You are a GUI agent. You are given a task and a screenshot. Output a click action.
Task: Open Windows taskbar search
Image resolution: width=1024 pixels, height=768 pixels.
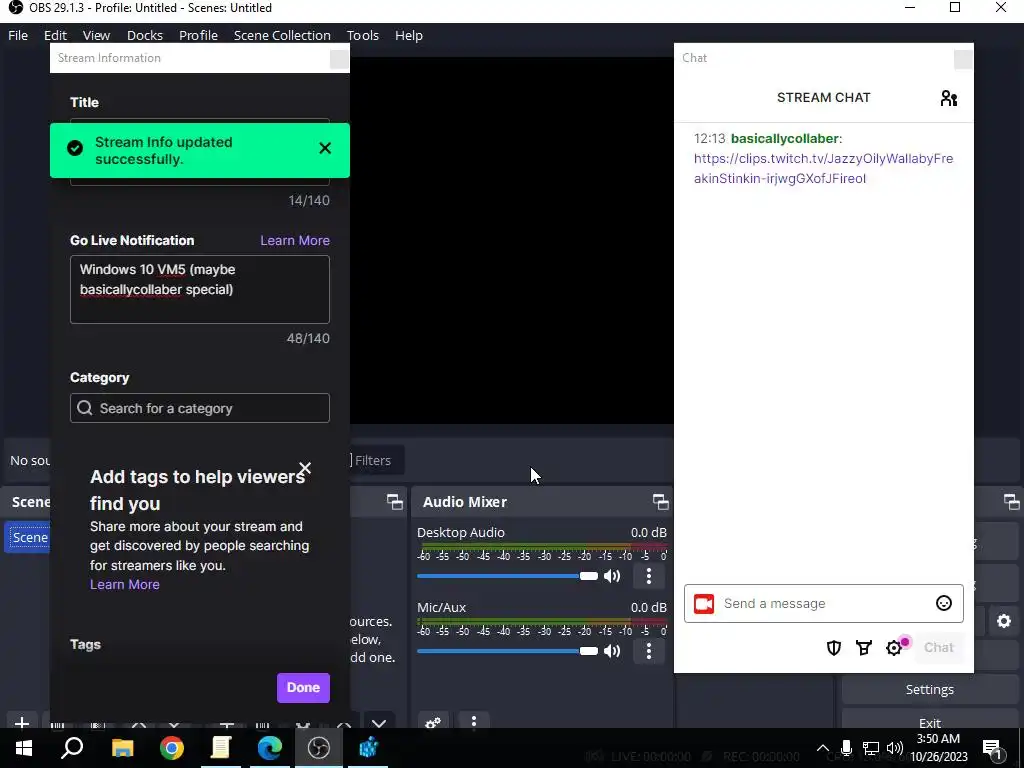click(x=72, y=748)
